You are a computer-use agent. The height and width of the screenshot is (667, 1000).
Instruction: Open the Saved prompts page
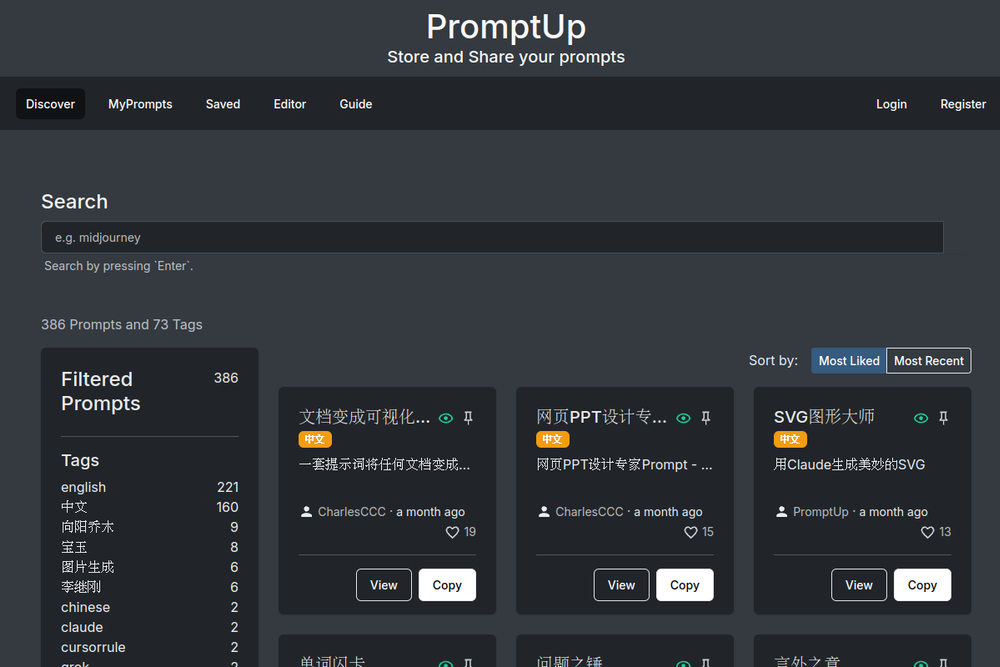pyautogui.click(x=223, y=104)
